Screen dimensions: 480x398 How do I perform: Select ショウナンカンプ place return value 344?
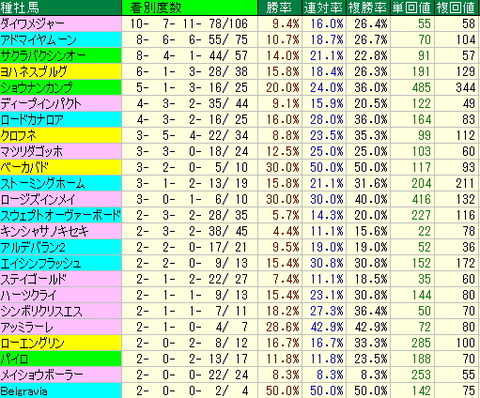(465, 88)
